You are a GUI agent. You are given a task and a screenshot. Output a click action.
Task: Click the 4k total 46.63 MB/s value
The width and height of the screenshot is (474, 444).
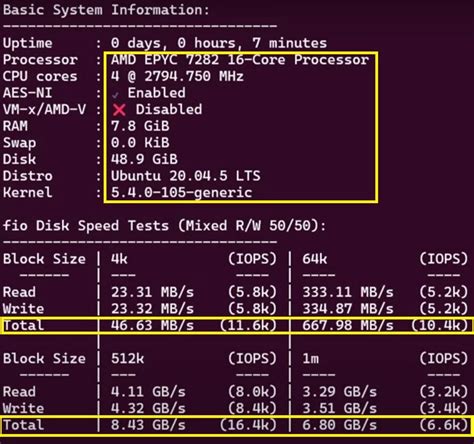(x=152, y=325)
